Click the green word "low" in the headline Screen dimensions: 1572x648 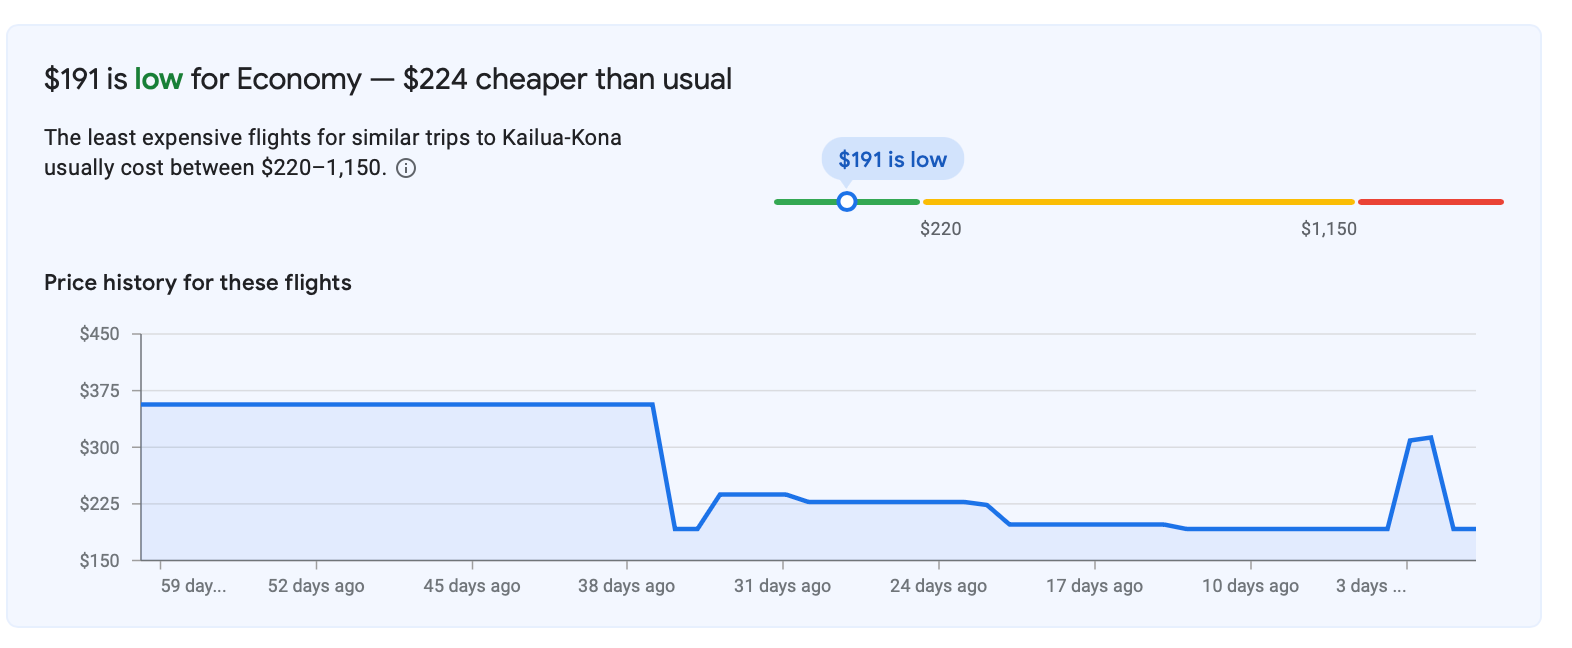[x=158, y=79]
